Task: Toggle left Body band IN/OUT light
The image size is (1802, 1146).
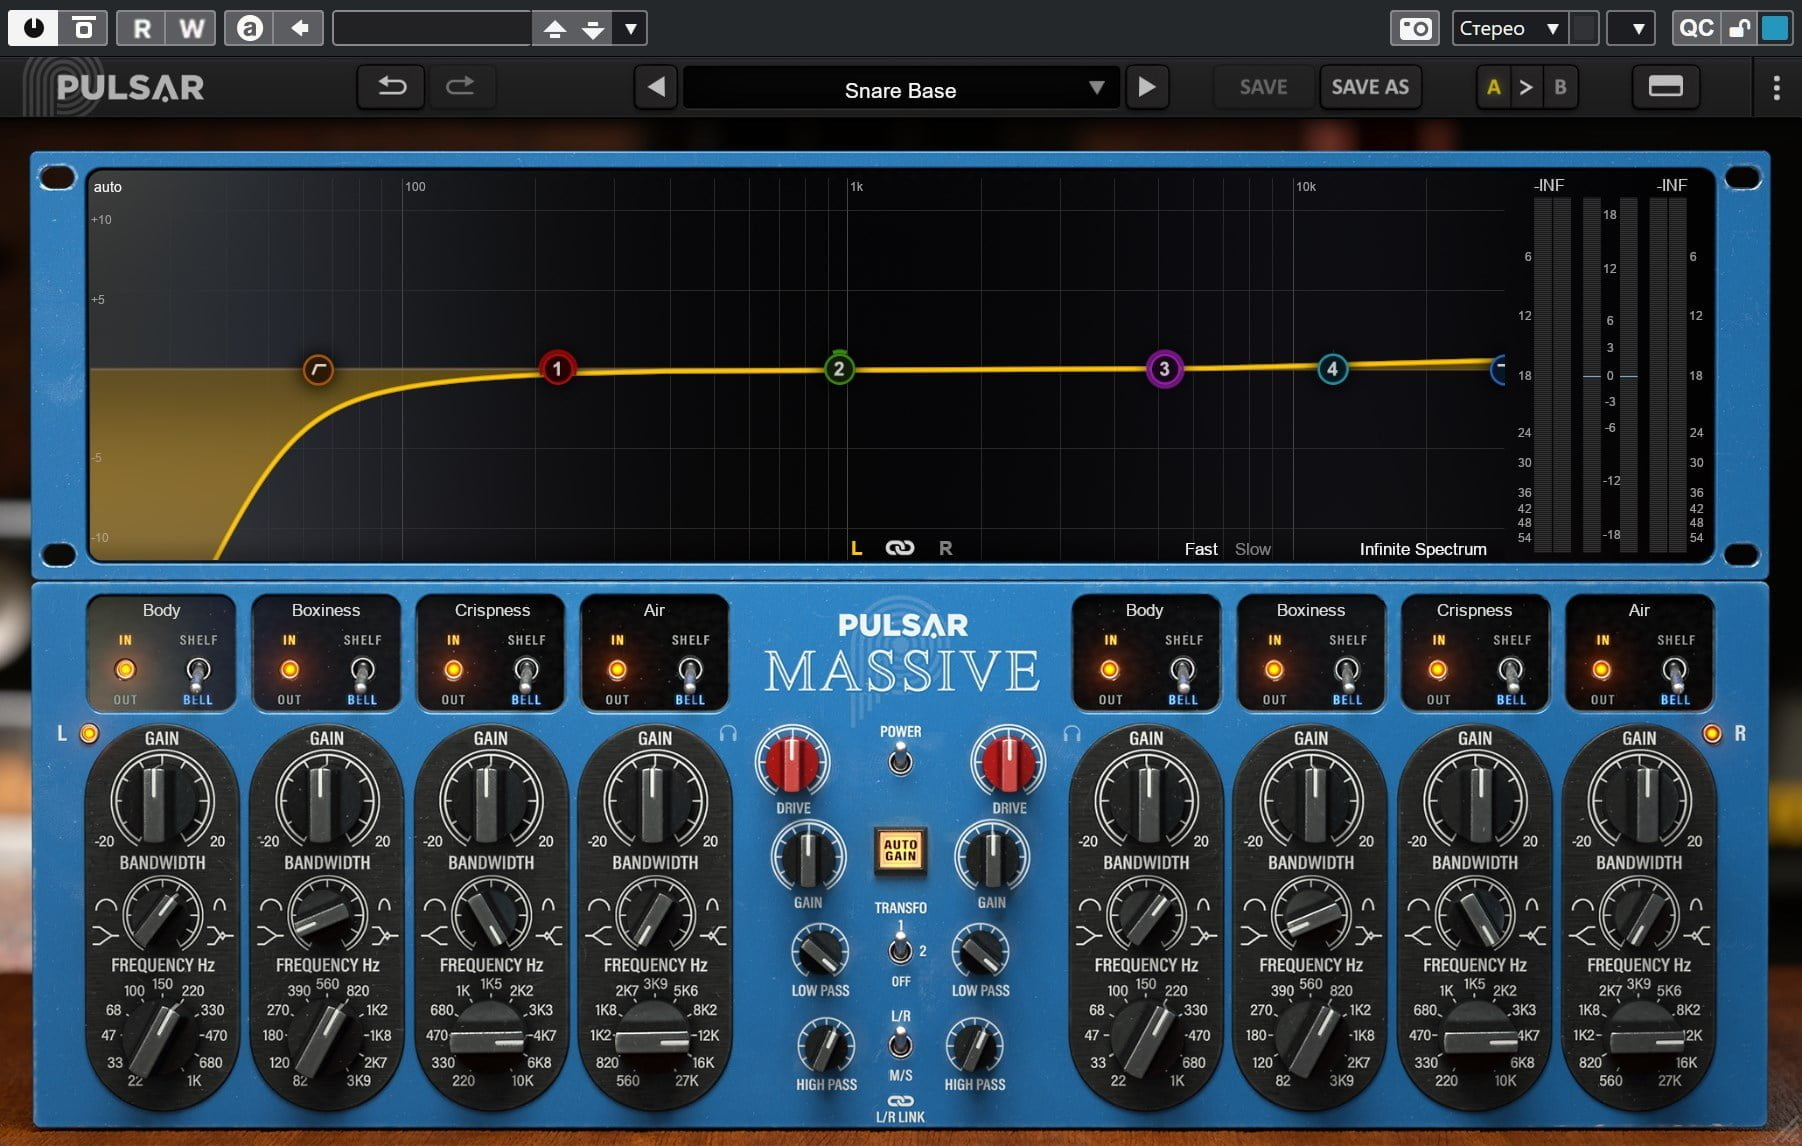Action: pos(125,669)
